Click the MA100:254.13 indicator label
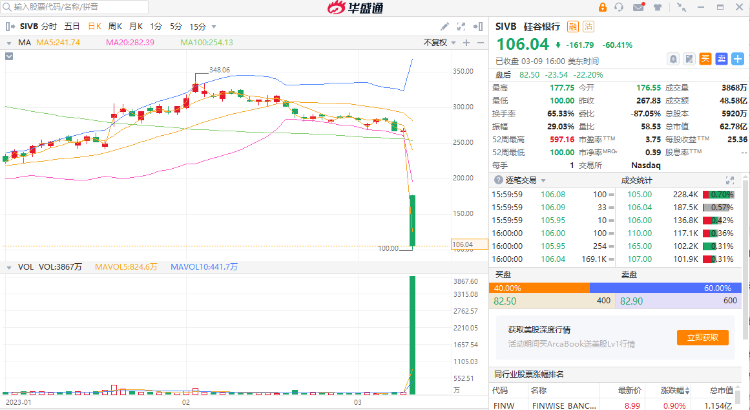750x410 pixels. pyautogui.click(x=207, y=43)
